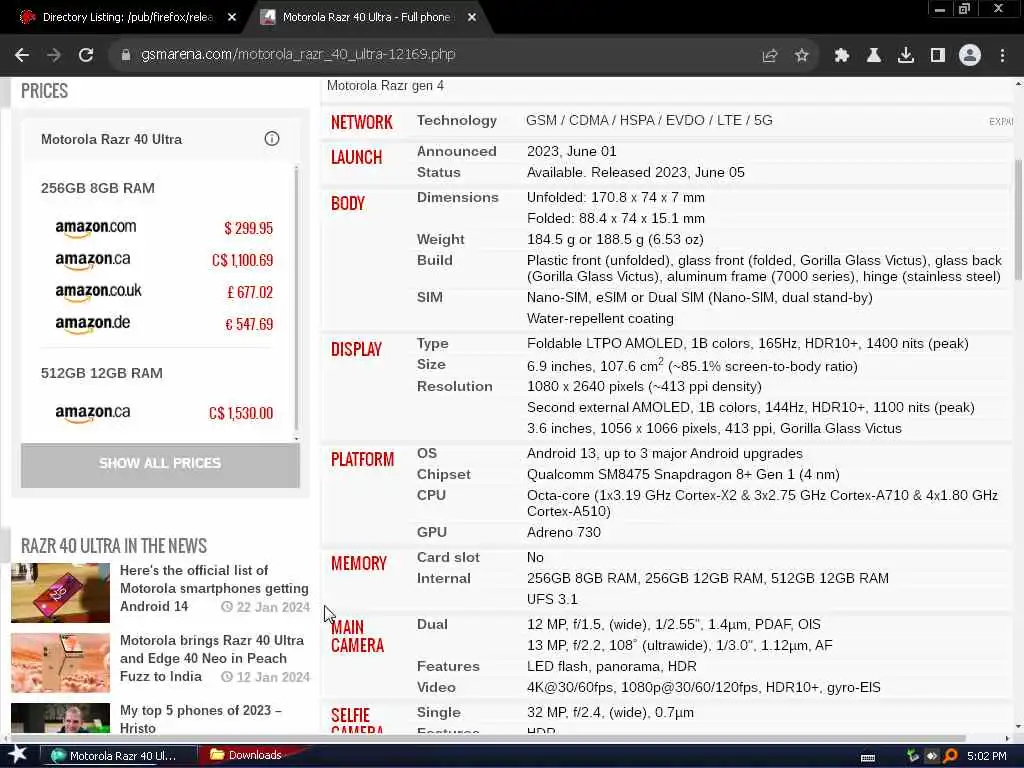Click the NETWORK section heading
Viewport: 1024px width, 768px height.
pos(362,122)
